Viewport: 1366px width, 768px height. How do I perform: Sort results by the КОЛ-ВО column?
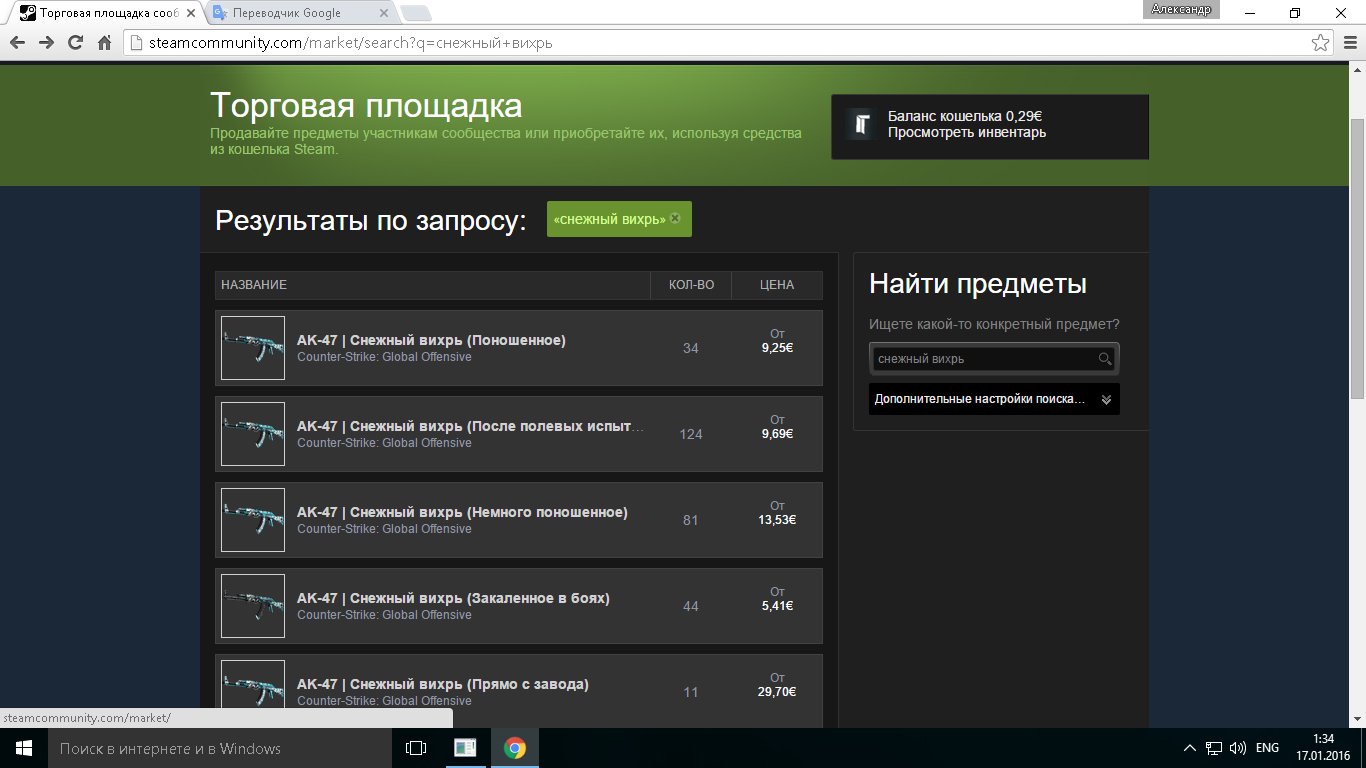click(691, 285)
